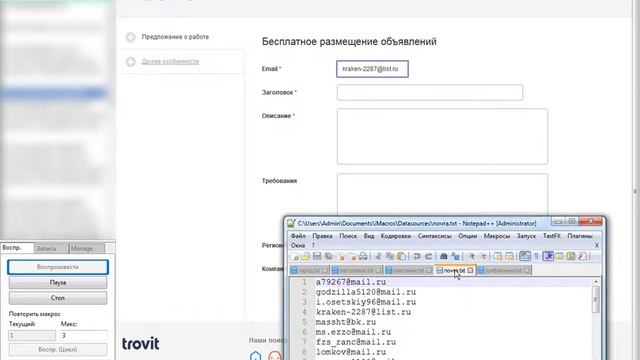Click the Print icon in Notepad++ toolbar
640x360 pixels.
click(x=363, y=256)
